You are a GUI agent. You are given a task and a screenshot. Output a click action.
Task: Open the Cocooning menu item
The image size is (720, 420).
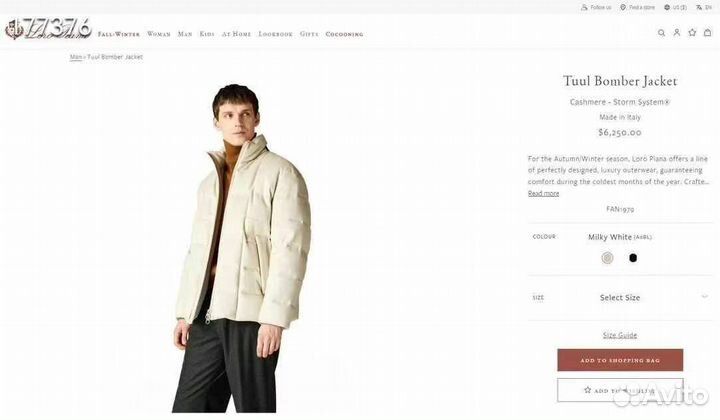coord(344,34)
